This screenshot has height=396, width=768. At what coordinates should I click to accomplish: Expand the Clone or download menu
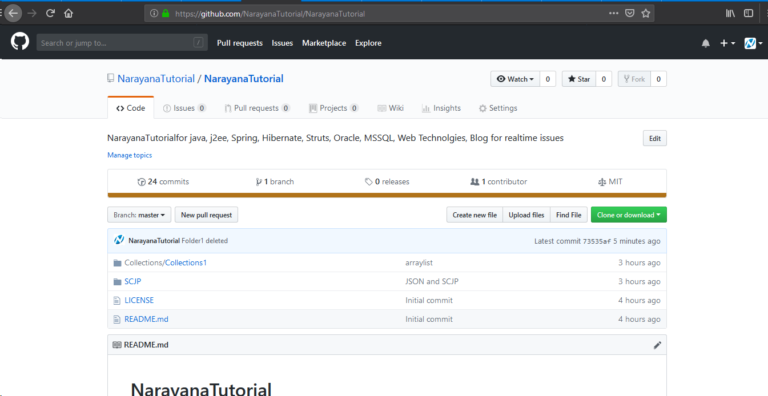(x=628, y=215)
